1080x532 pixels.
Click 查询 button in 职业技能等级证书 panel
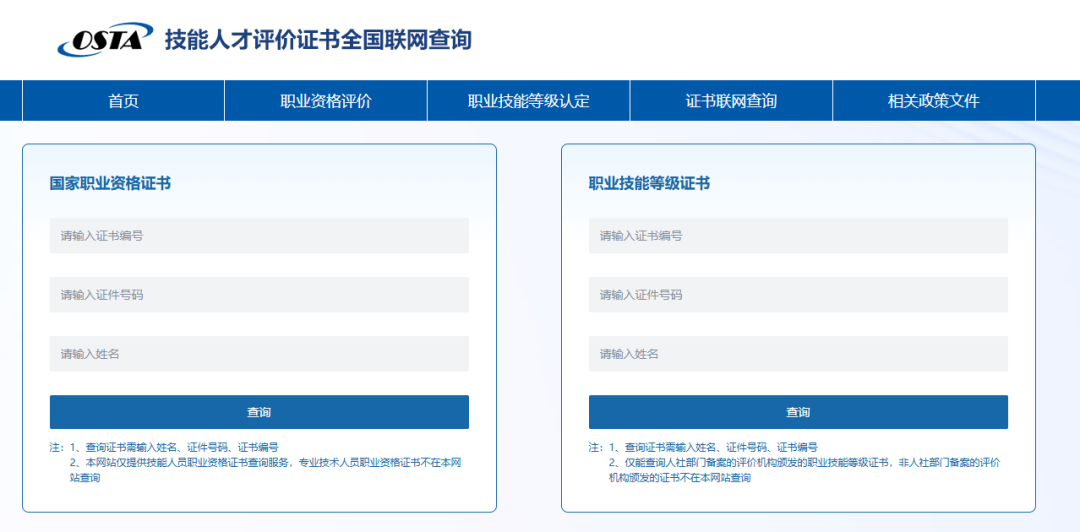(x=798, y=412)
